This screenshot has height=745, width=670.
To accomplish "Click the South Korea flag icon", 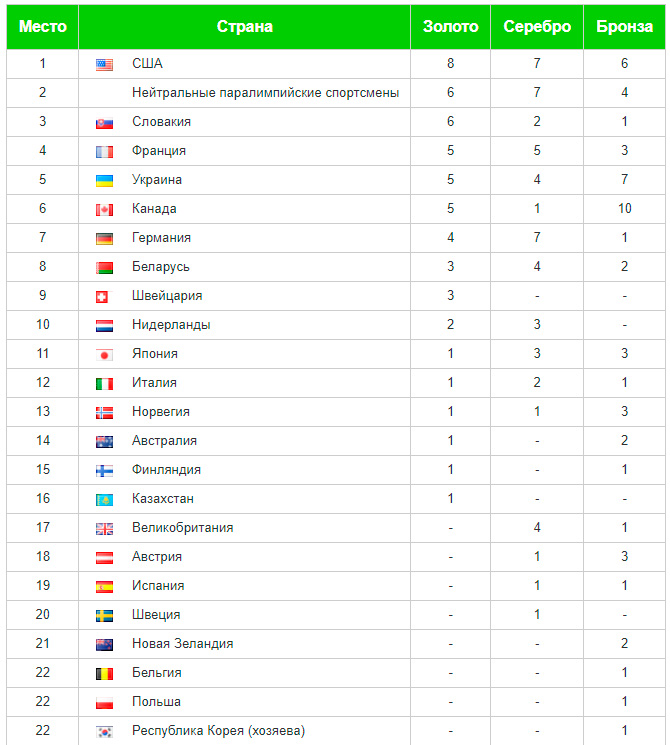I will coord(104,732).
